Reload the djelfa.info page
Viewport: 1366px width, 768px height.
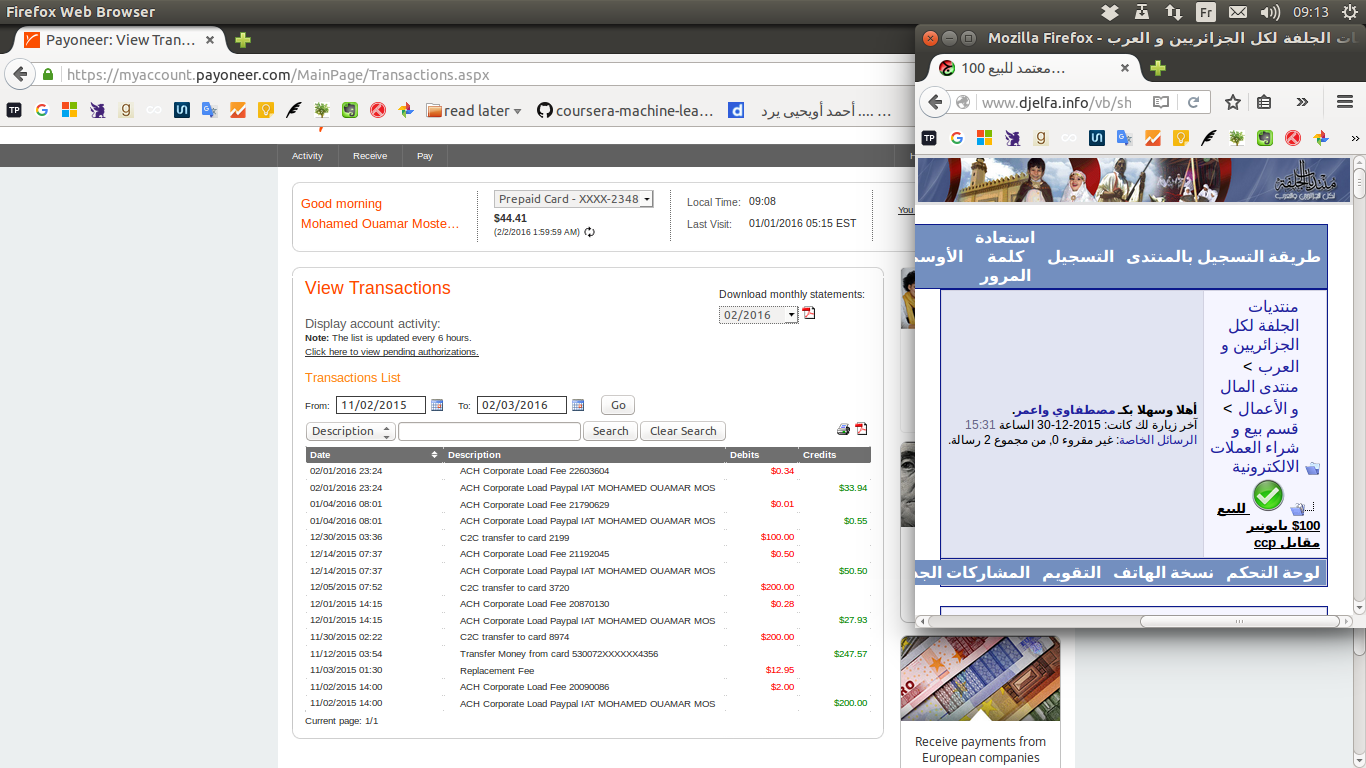[1193, 102]
